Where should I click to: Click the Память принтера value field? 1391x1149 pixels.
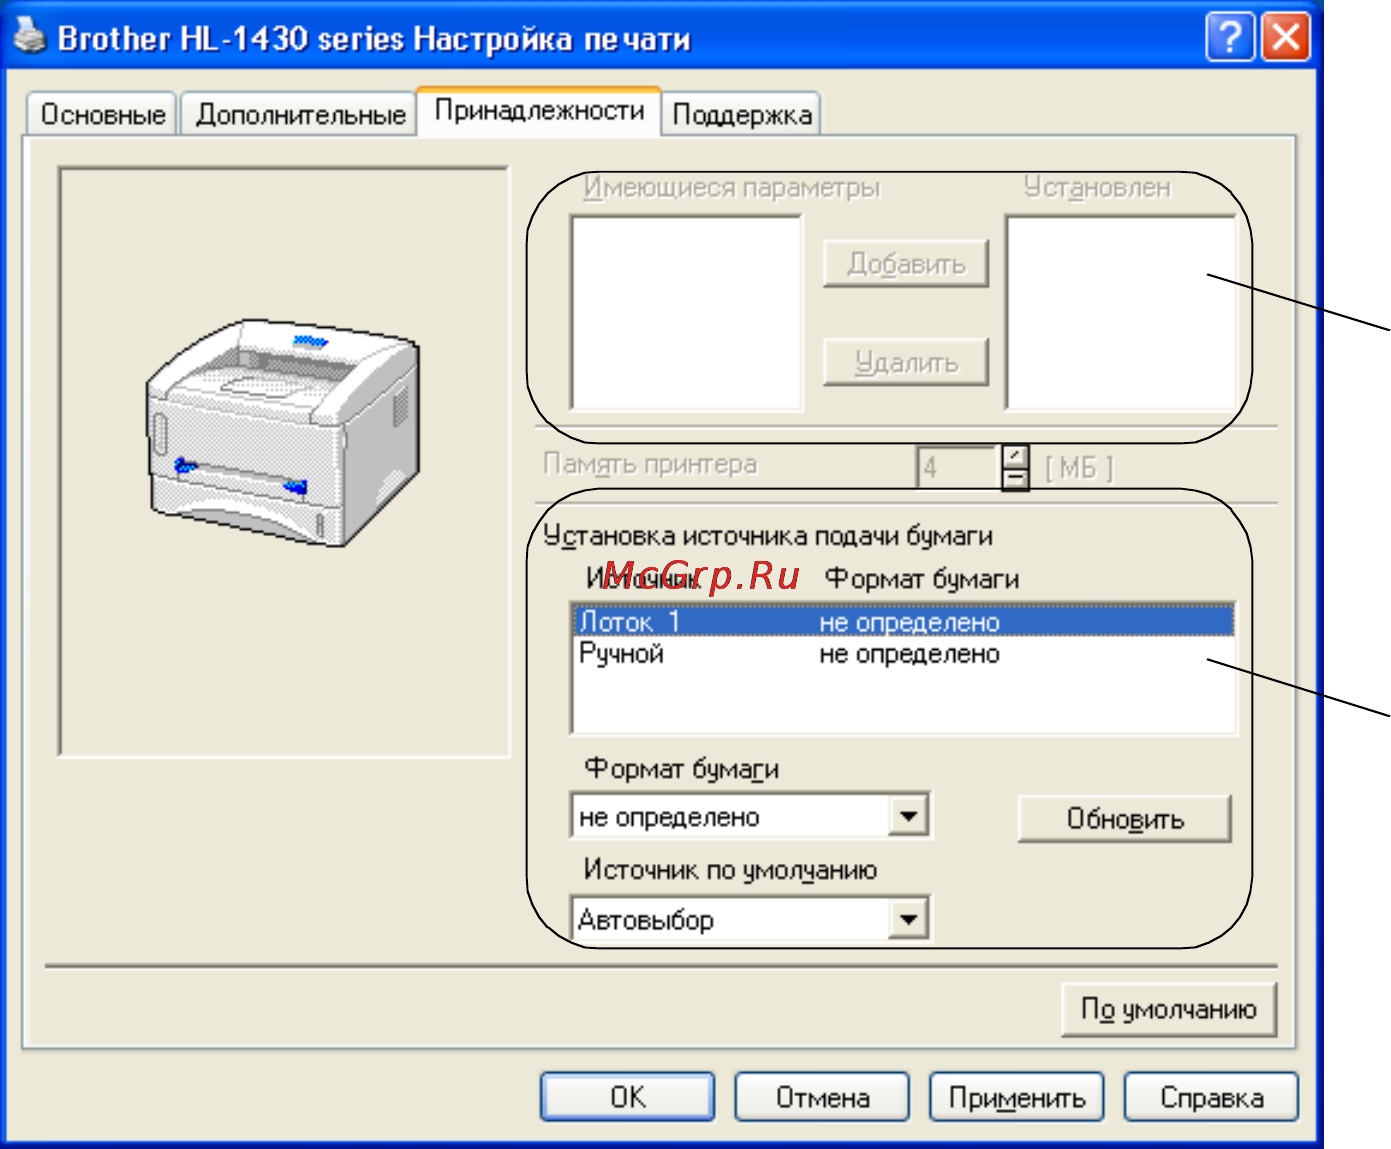click(x=958, y=467)
